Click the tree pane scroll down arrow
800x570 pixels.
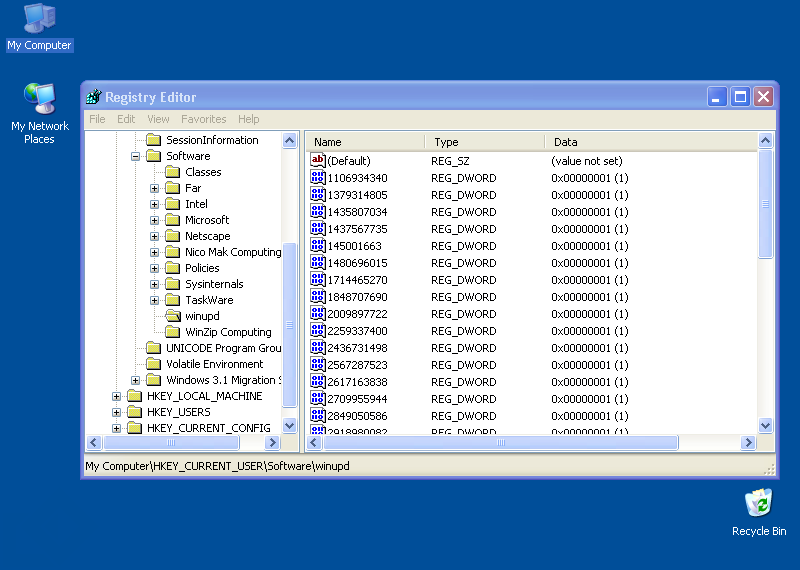tap(290, 425)
